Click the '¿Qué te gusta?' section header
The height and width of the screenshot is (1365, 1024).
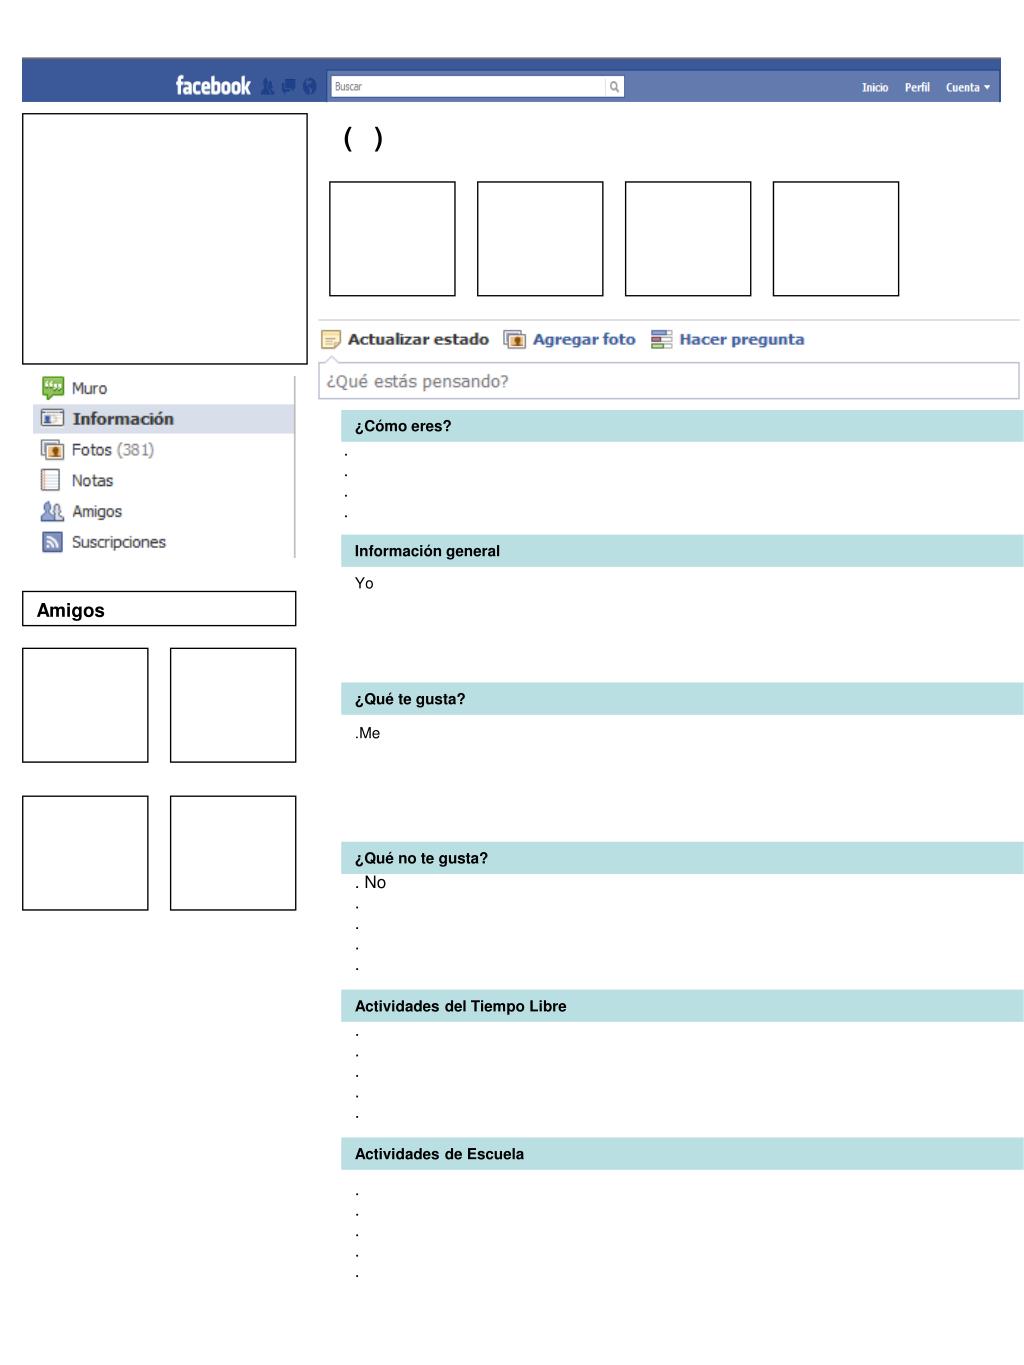(682, 699)
